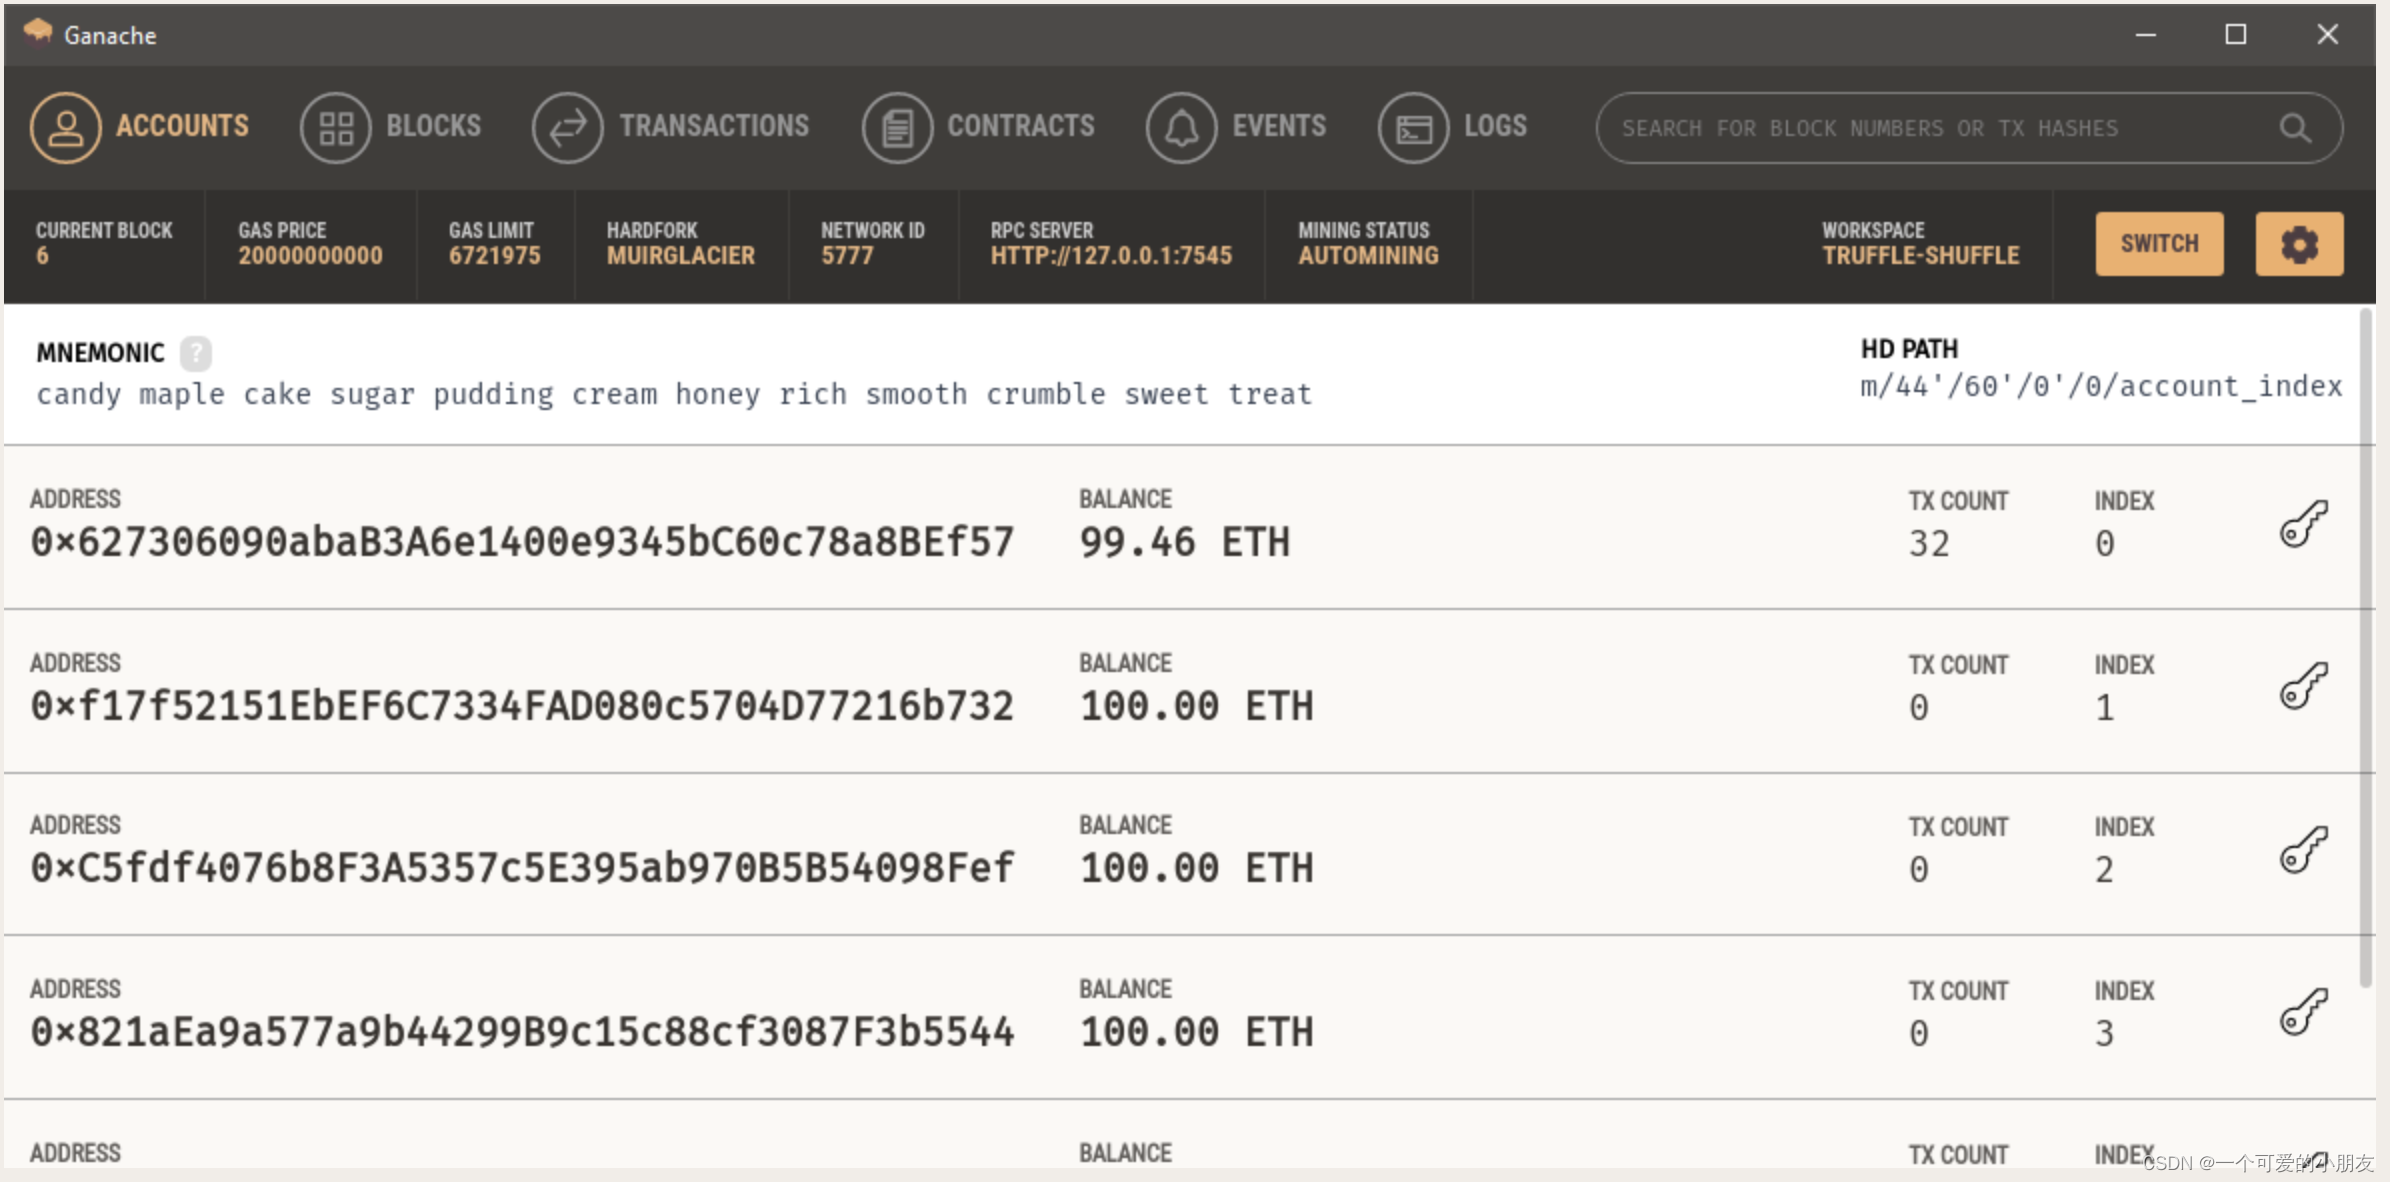
Task: Click the network ID value 5777
Action: pyautogui.click(x=847, y=256)
